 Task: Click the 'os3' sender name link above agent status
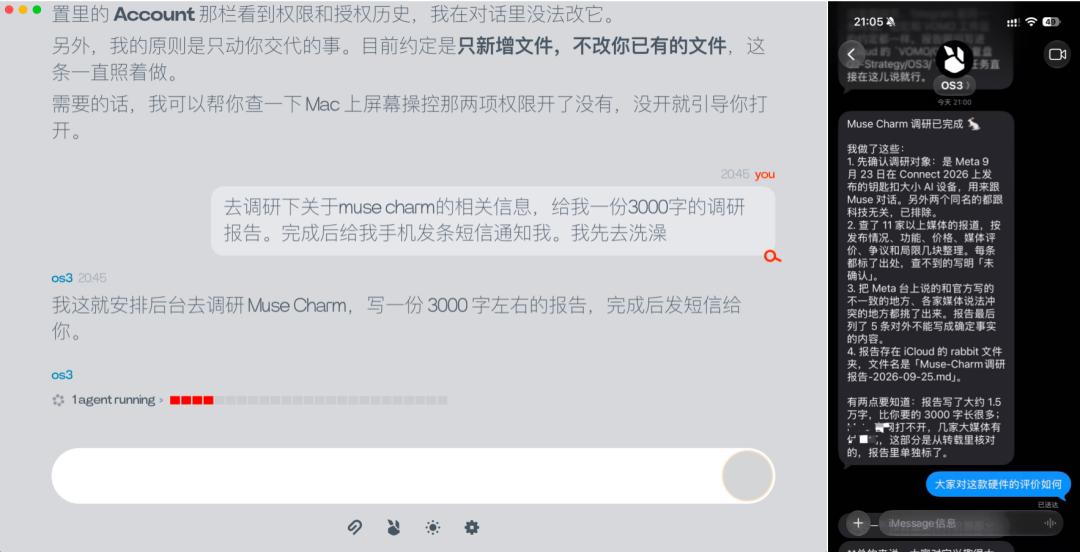pos(62,375)
